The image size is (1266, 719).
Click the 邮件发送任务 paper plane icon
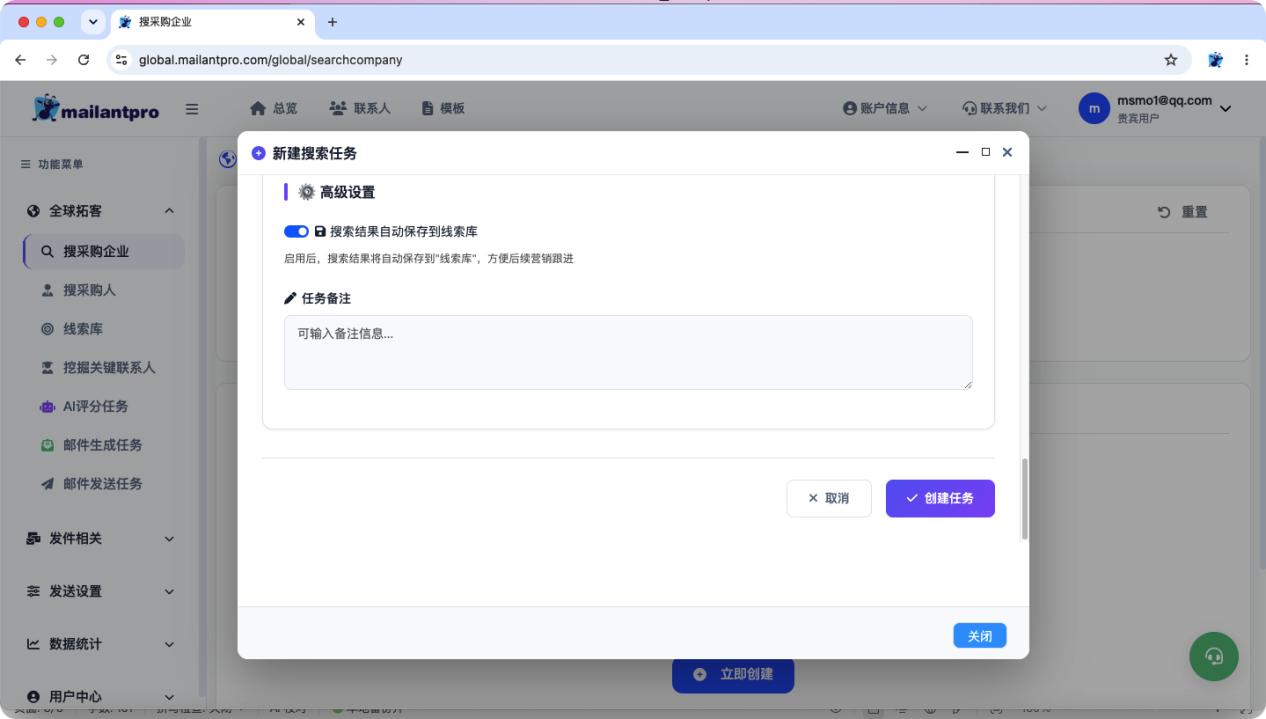click(47, 484)
